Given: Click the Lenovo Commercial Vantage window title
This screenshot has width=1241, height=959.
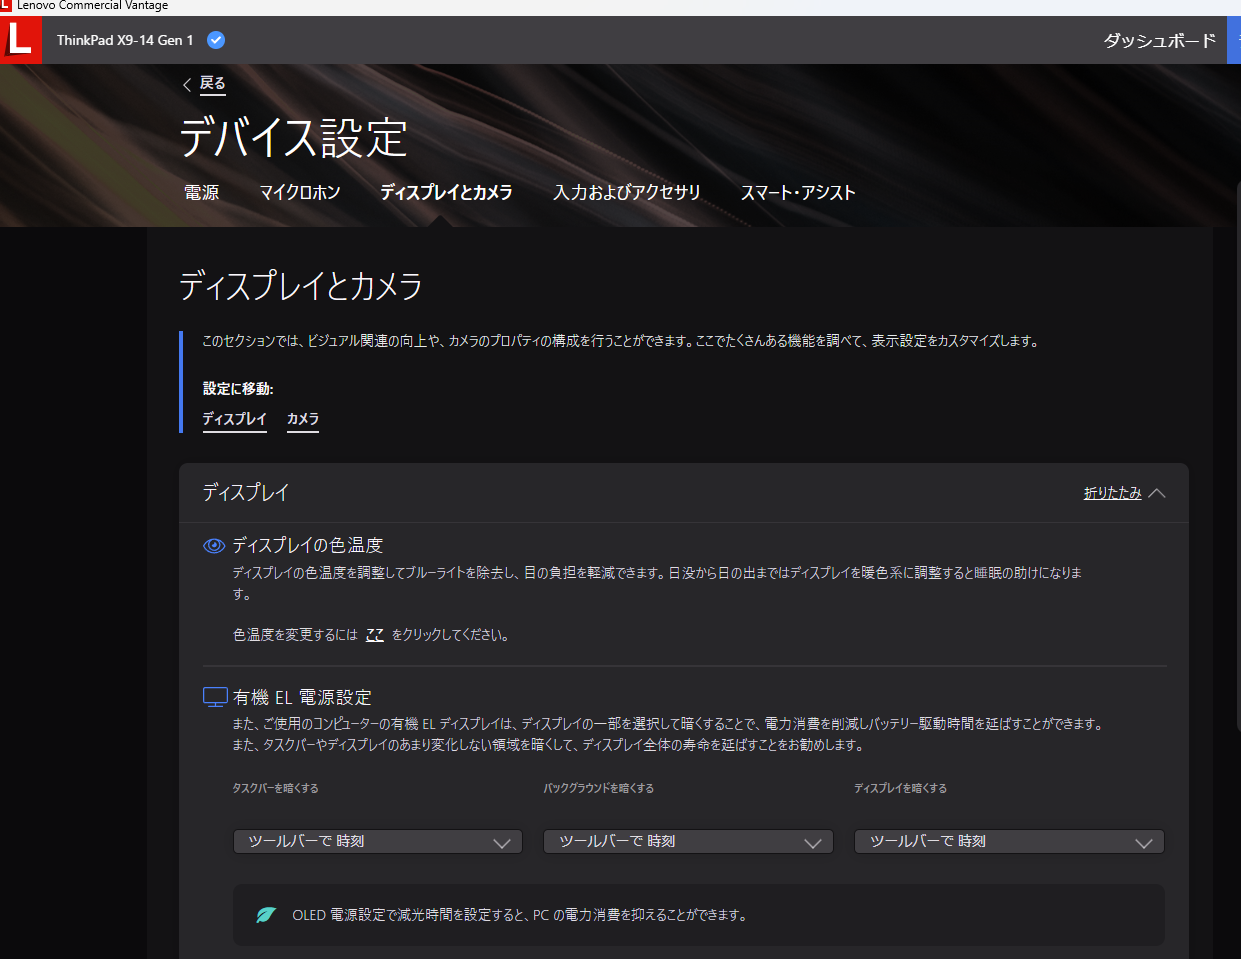Looking at the screenshot, I should click(92, 6).
